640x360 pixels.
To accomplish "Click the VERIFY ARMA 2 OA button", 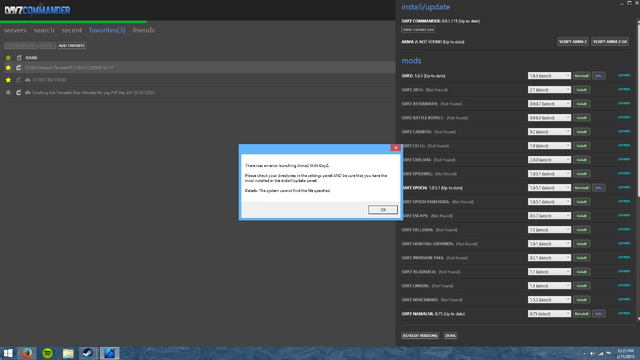I will 610,42.
